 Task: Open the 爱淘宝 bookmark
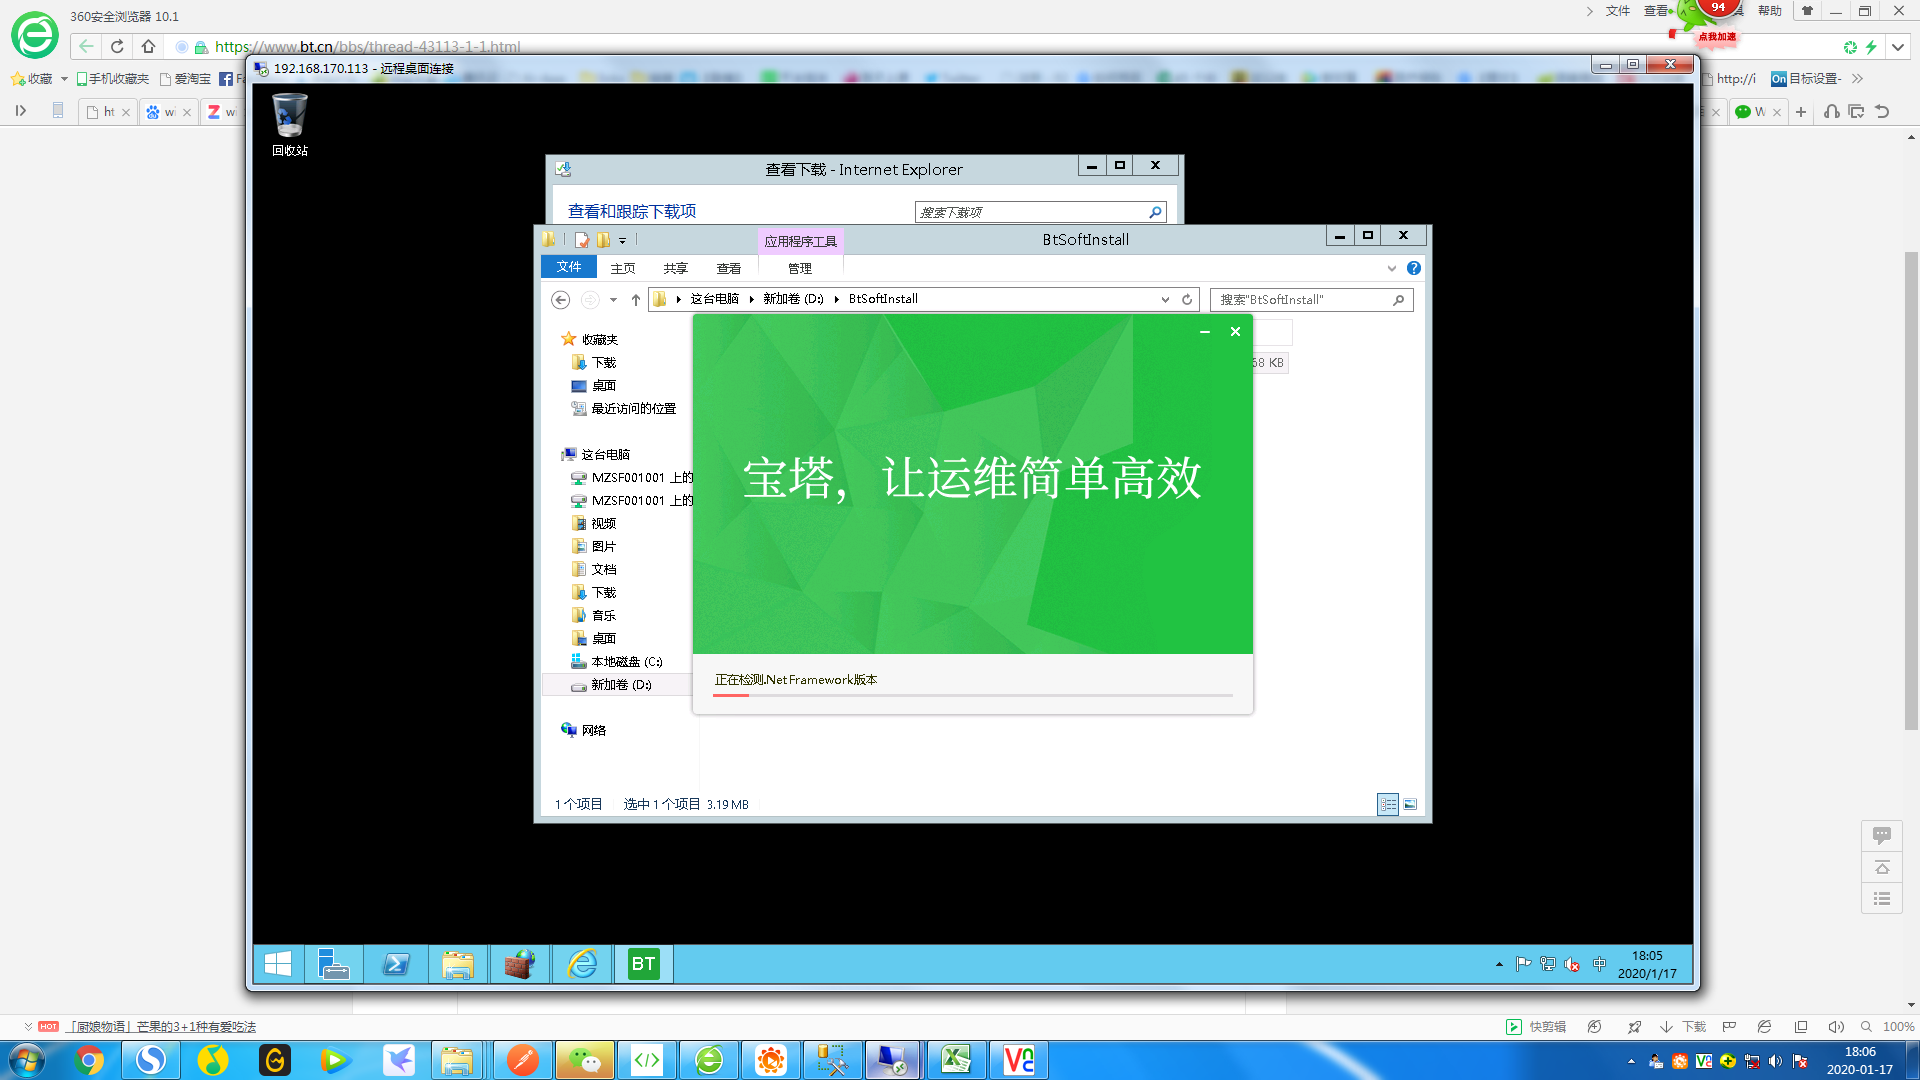click(x=186, y=79)
